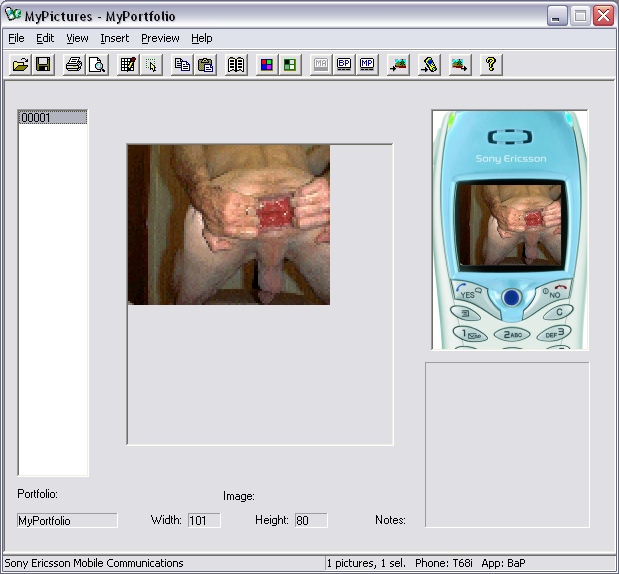Click the BP toolbar icon
Image resolution: width=619 pixels, height=574 pixels.
click(344, 64)
